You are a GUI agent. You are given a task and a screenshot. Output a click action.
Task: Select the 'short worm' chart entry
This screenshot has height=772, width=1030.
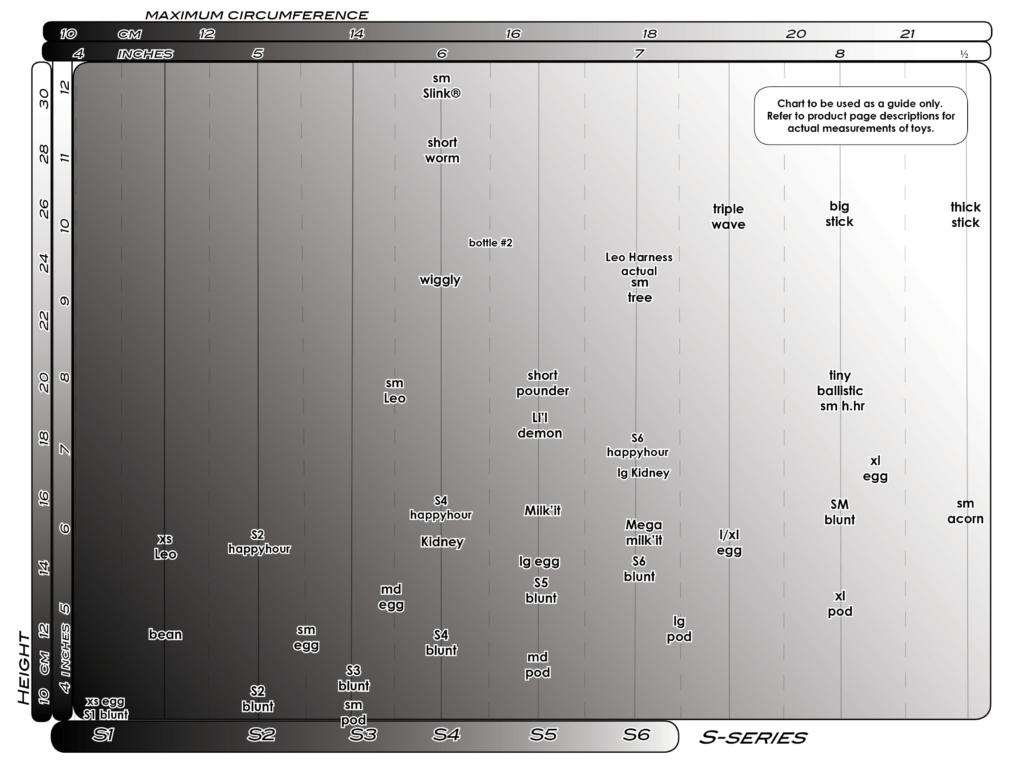coord(442,150)
